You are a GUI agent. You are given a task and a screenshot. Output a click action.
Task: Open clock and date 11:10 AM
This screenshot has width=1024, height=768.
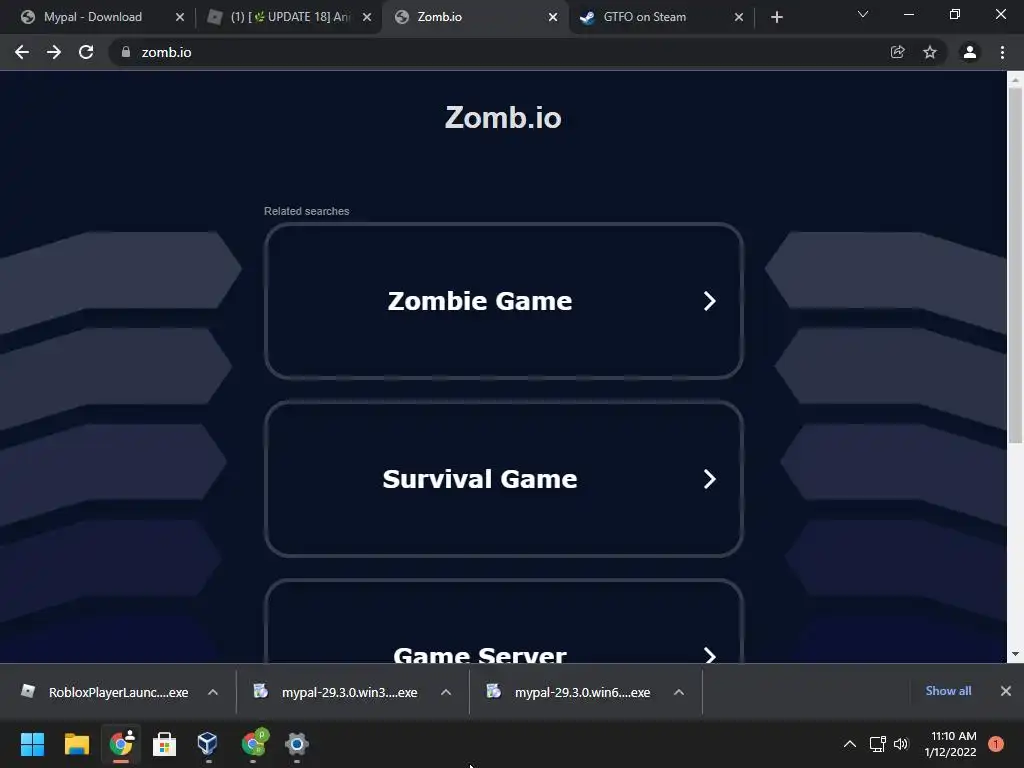pyautogui.click(x=951, y=744)
